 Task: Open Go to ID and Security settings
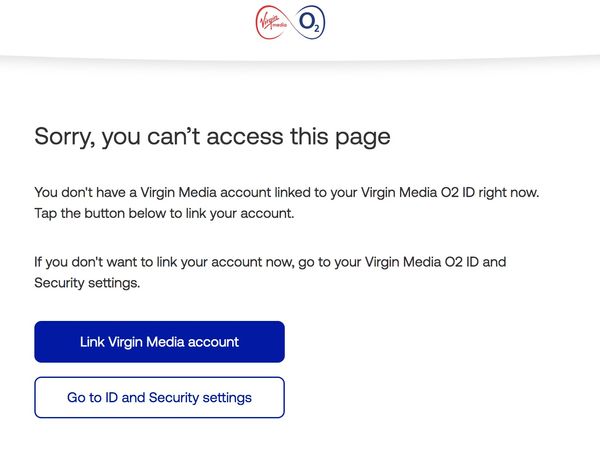(160, 397)
